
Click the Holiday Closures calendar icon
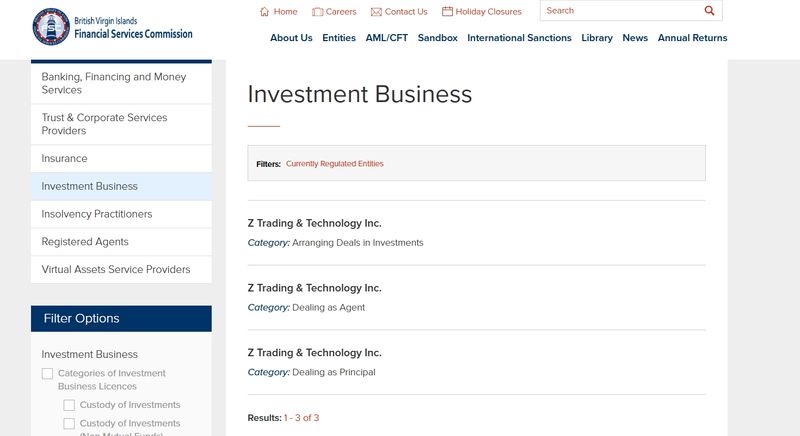(447, 11)
